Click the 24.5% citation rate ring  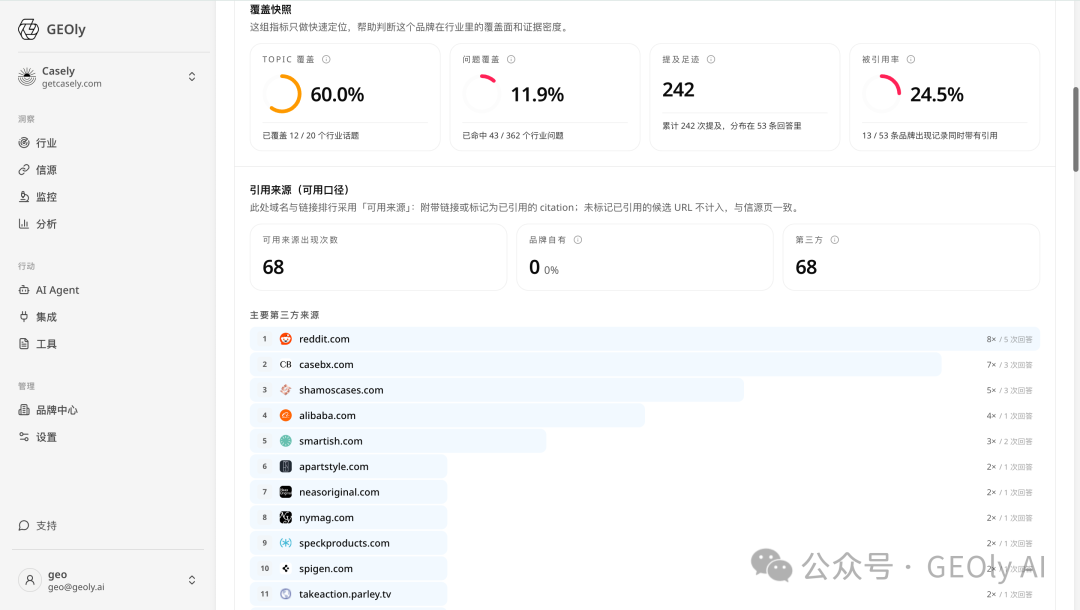882,94
